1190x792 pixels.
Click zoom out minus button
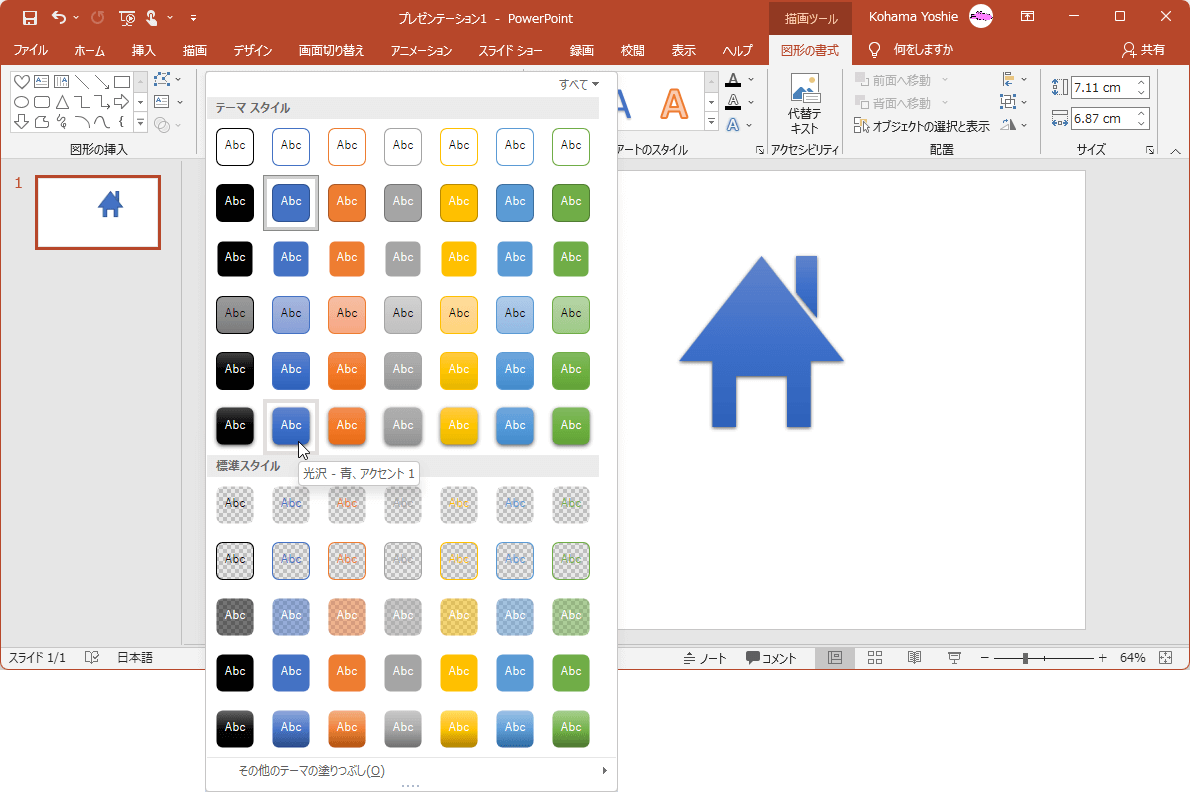(x=984, y=658)
